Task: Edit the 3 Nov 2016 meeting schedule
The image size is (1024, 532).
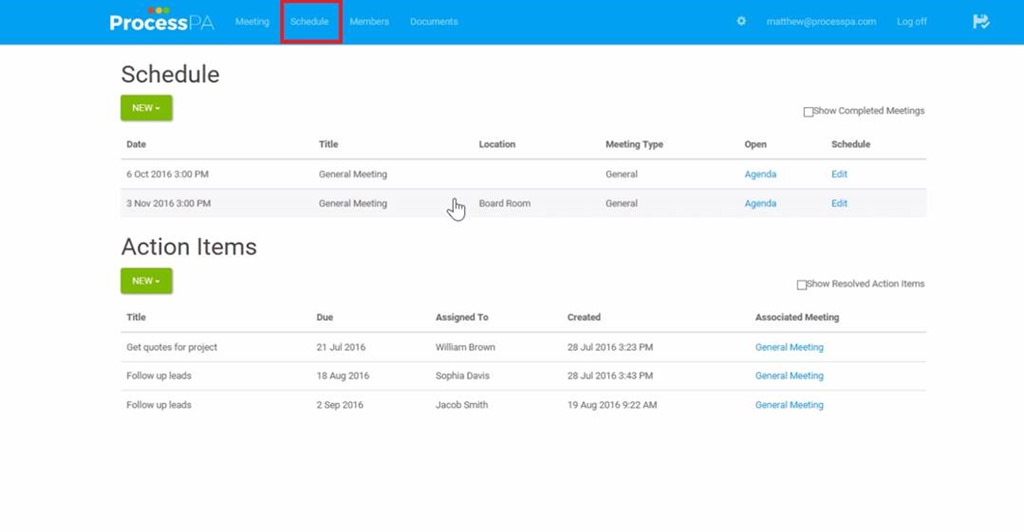Action: click(839, 203)
